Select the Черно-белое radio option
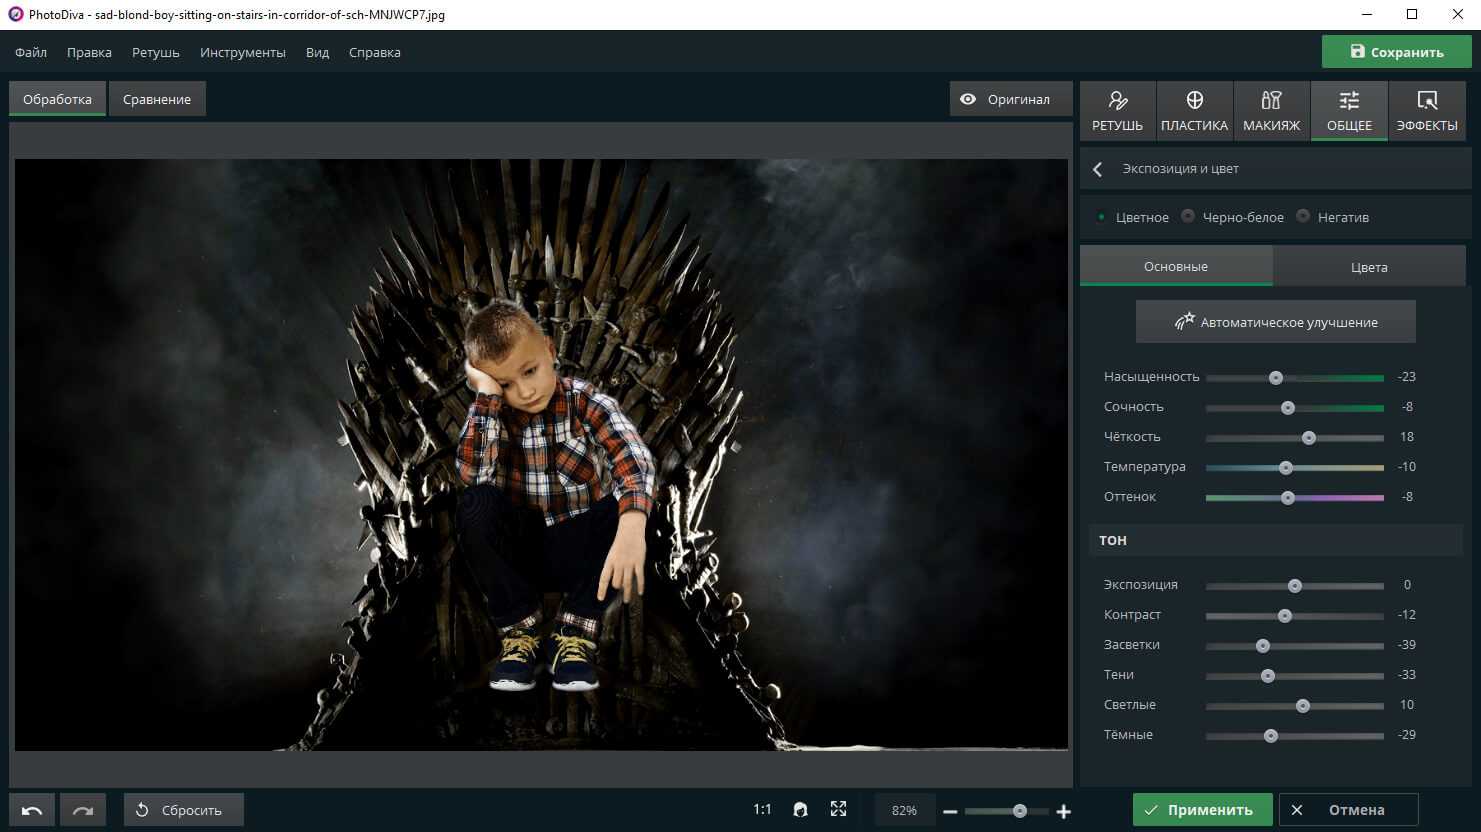This screenshot has height=832, width=1481. pyautogui.click(x=1188, y=217)
